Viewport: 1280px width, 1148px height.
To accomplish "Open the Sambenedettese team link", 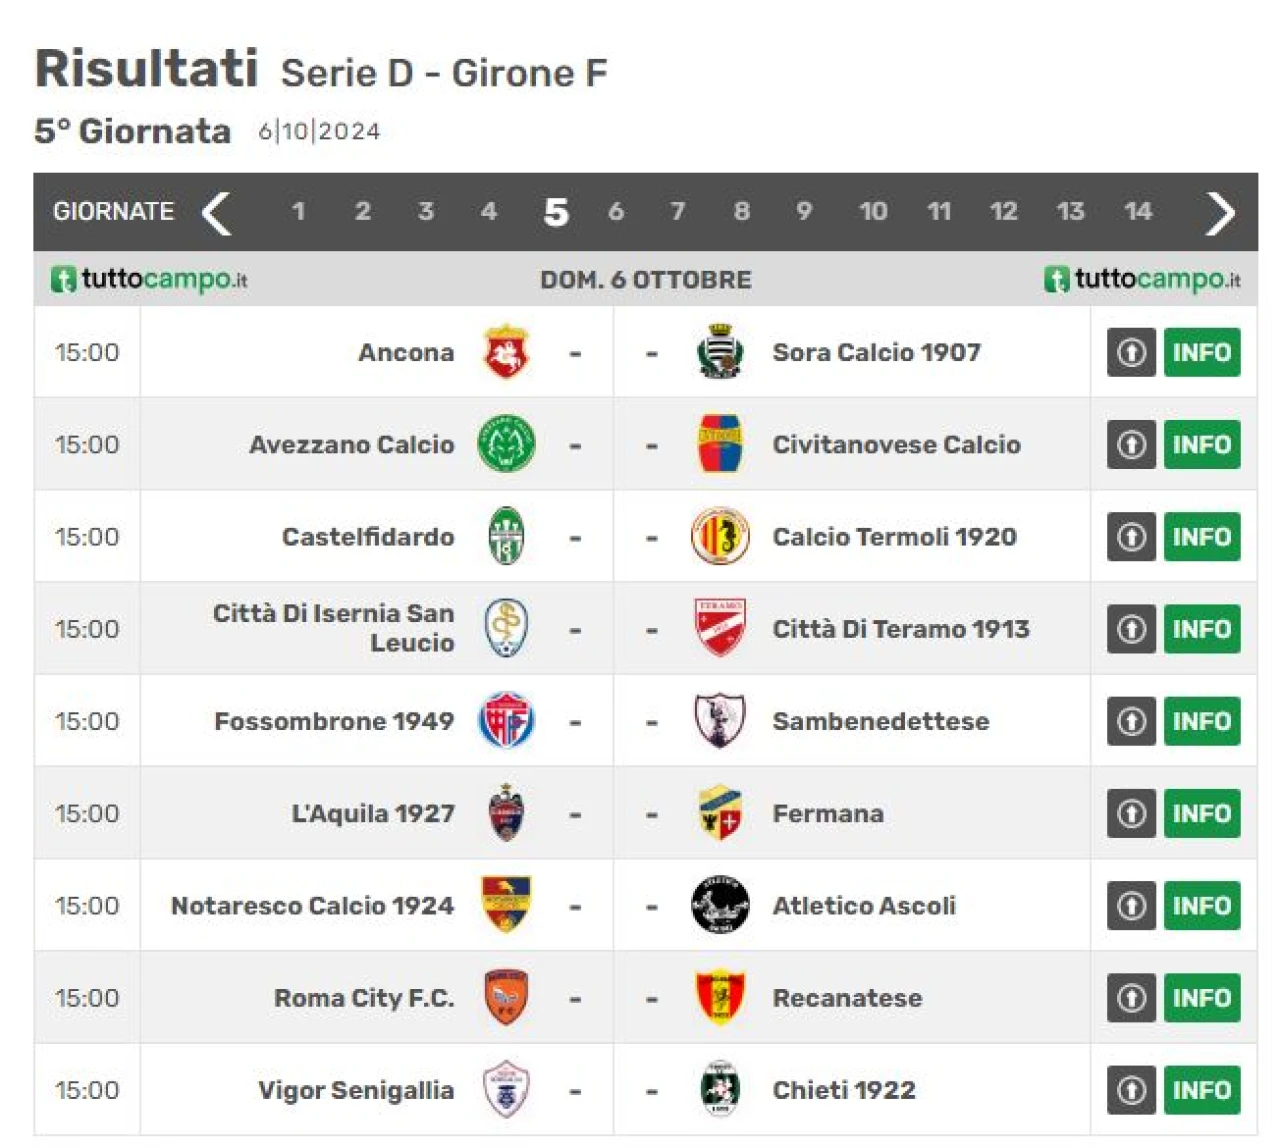I will pos(881,721).
